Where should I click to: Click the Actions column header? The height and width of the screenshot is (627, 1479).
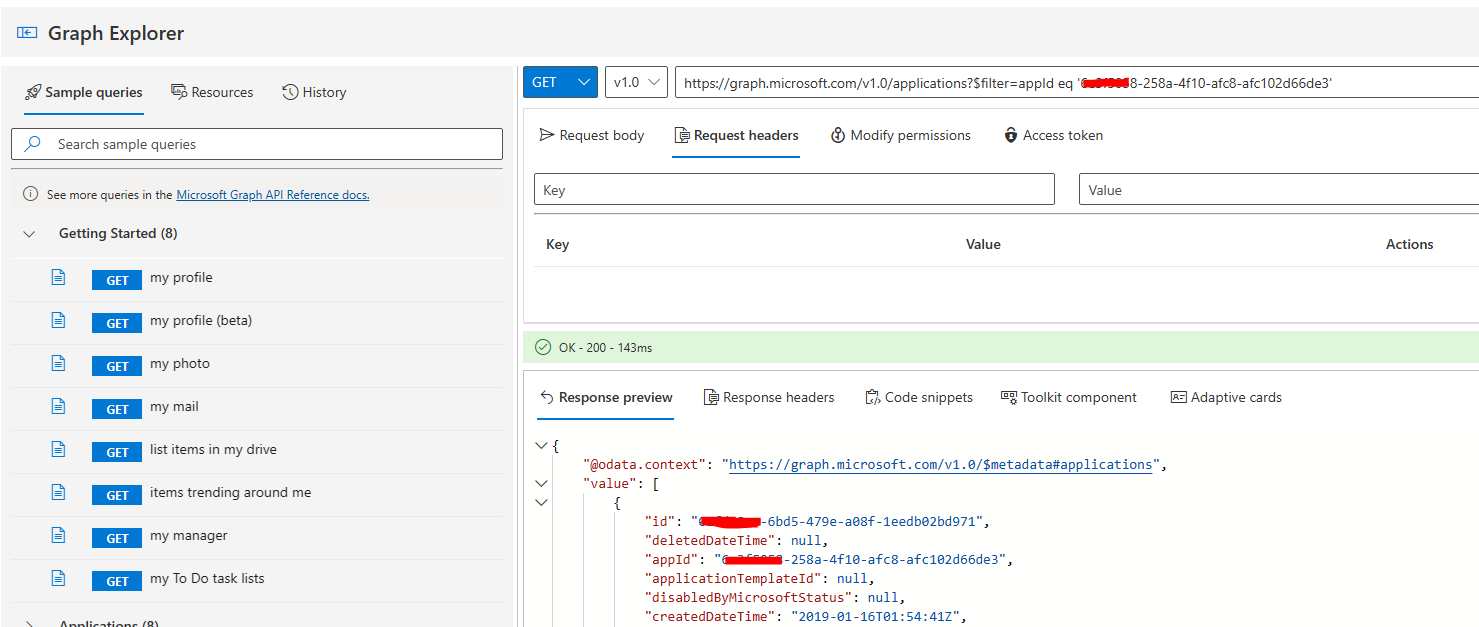pyautogui.click(x=1409, y=244)
